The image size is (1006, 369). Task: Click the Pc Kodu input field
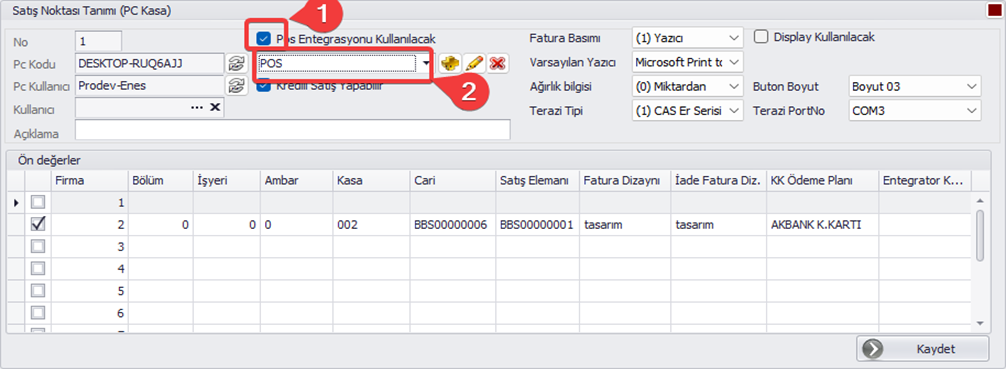[149, 64]
